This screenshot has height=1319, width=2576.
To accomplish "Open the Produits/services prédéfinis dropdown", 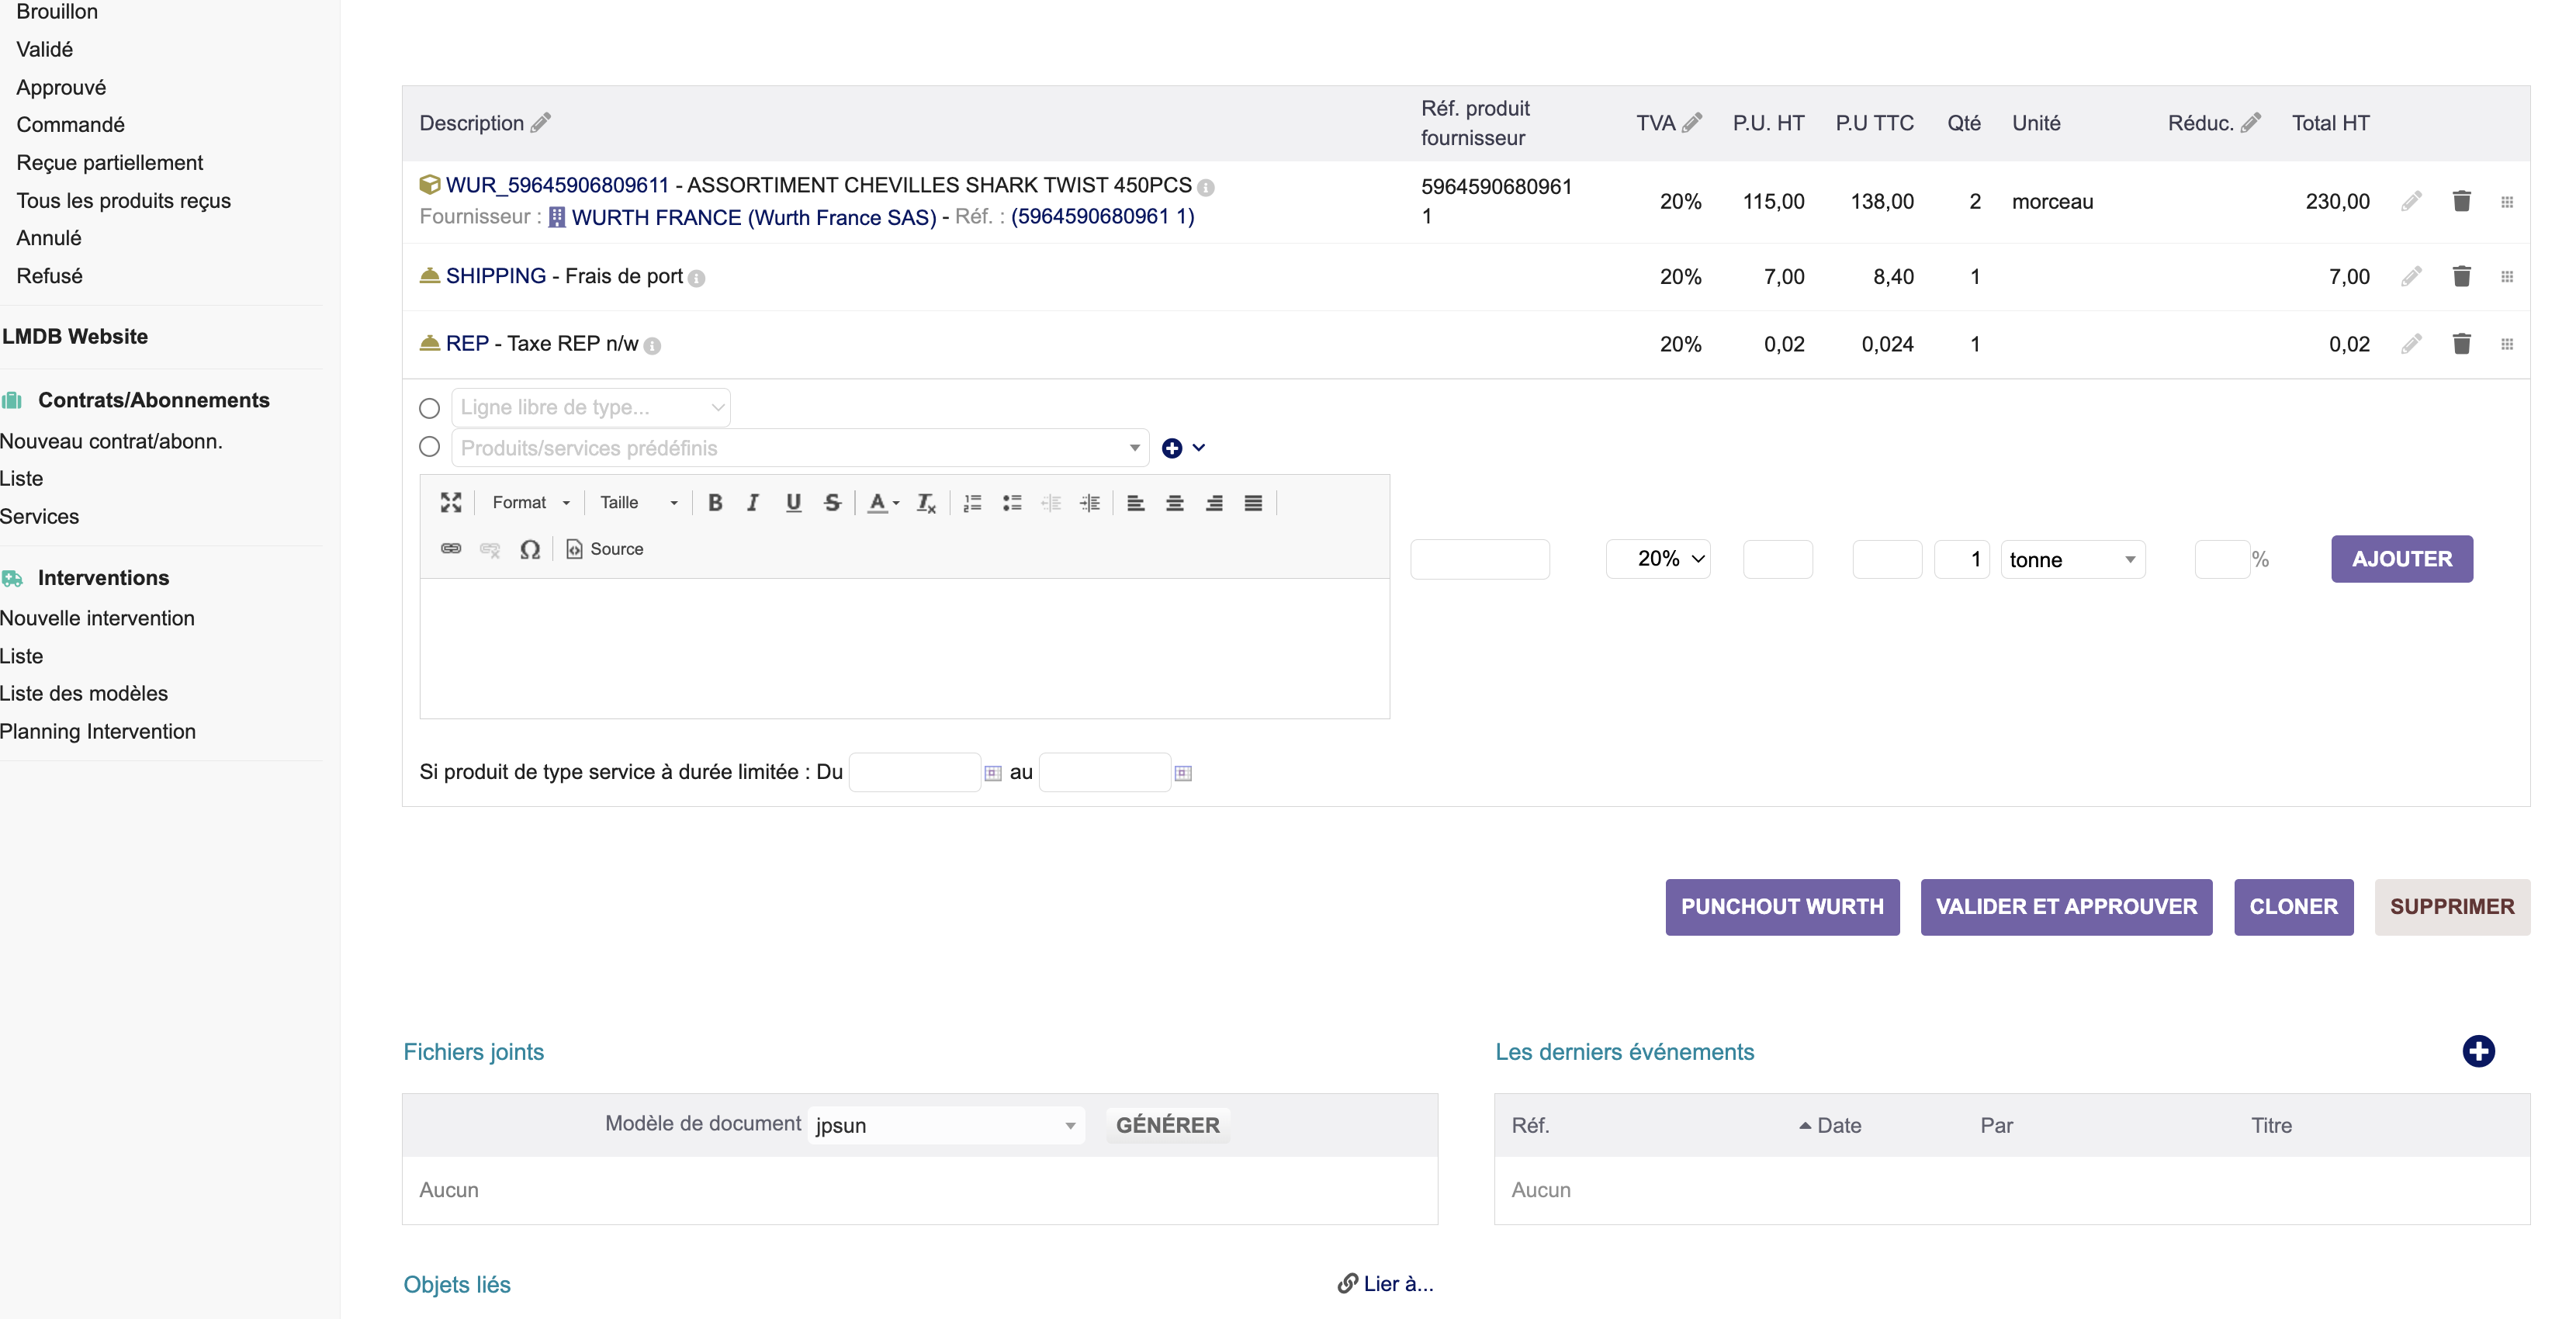I will tap(800, 448).
